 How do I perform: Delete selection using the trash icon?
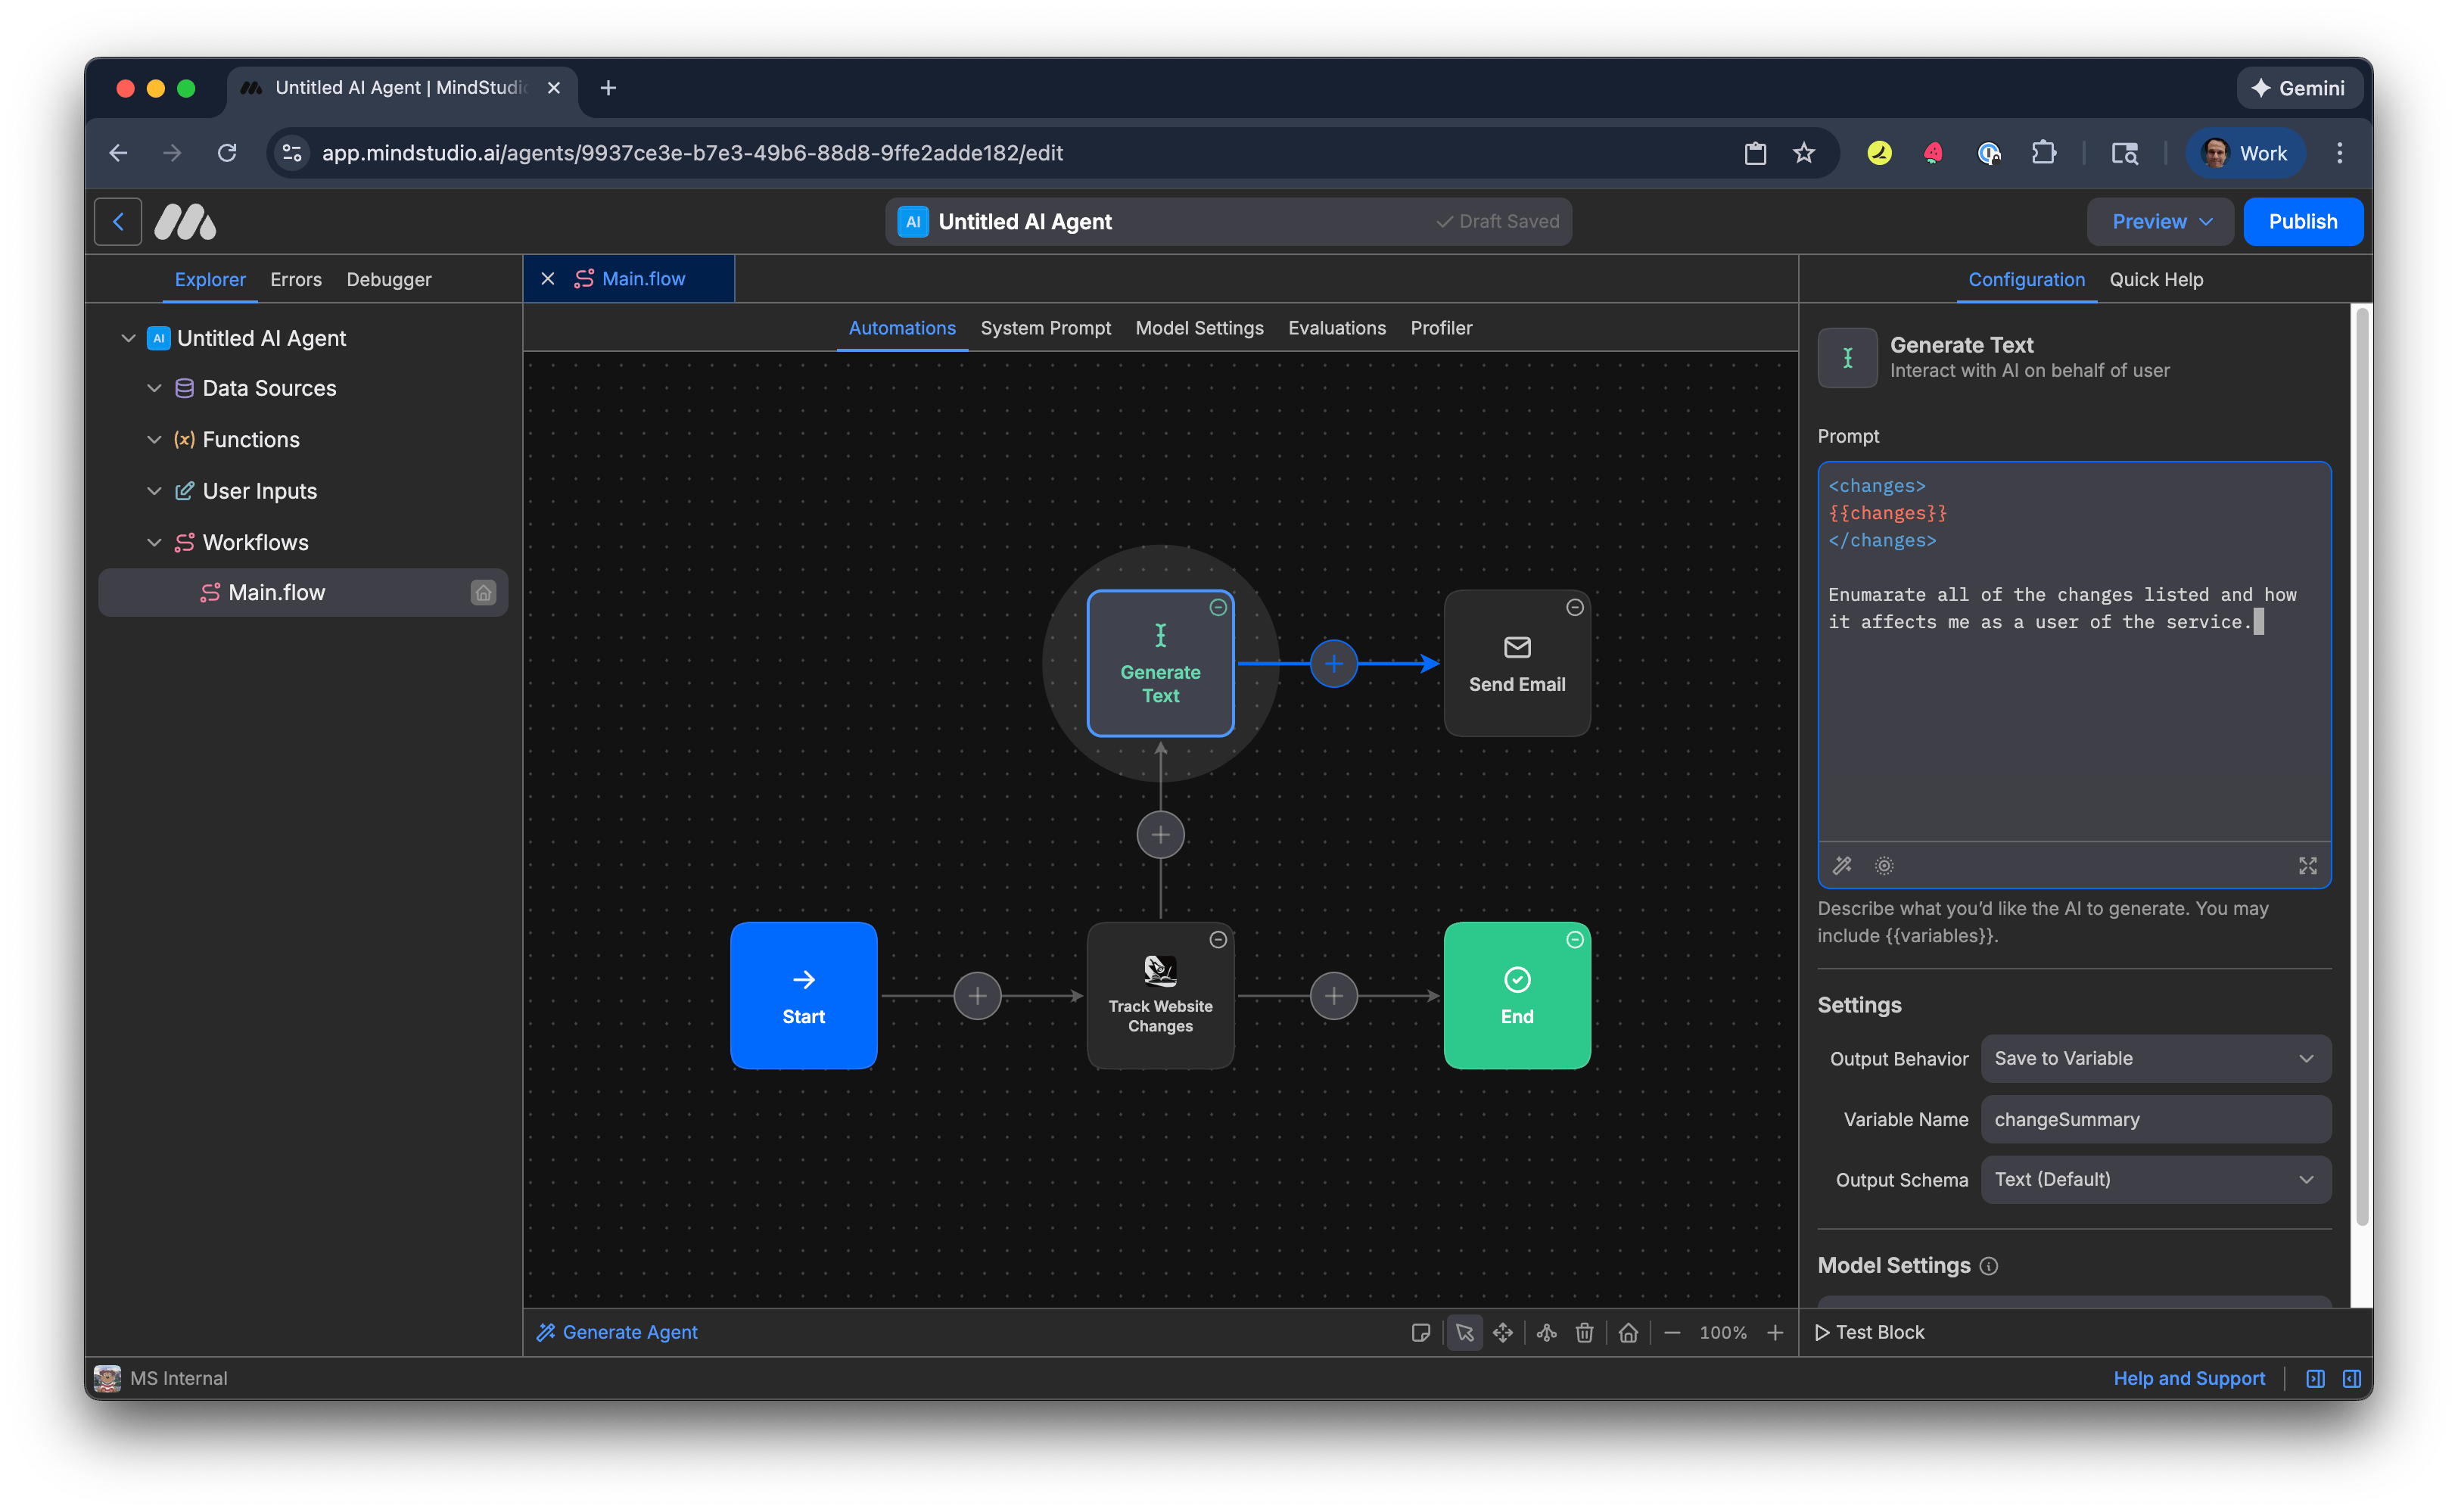[x=1583, y=1332]
